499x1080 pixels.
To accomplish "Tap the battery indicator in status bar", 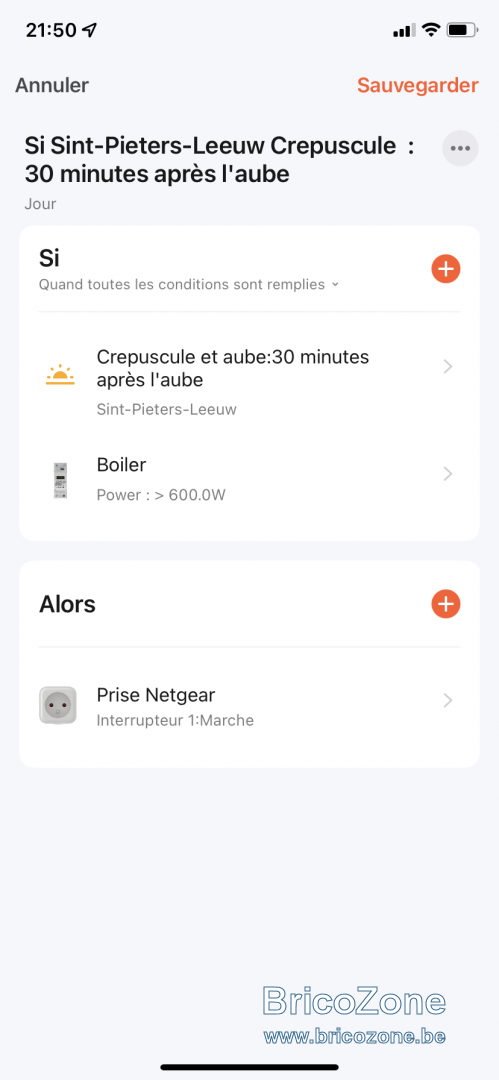I will coord(462,30).
